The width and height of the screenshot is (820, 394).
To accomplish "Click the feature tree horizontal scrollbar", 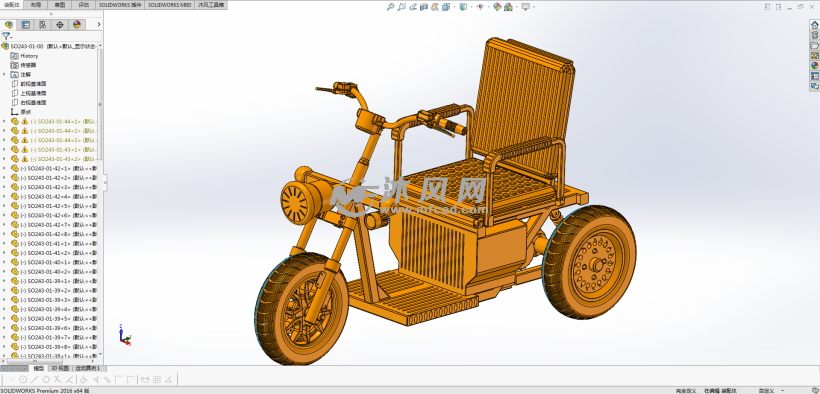I will coord(34,361).
